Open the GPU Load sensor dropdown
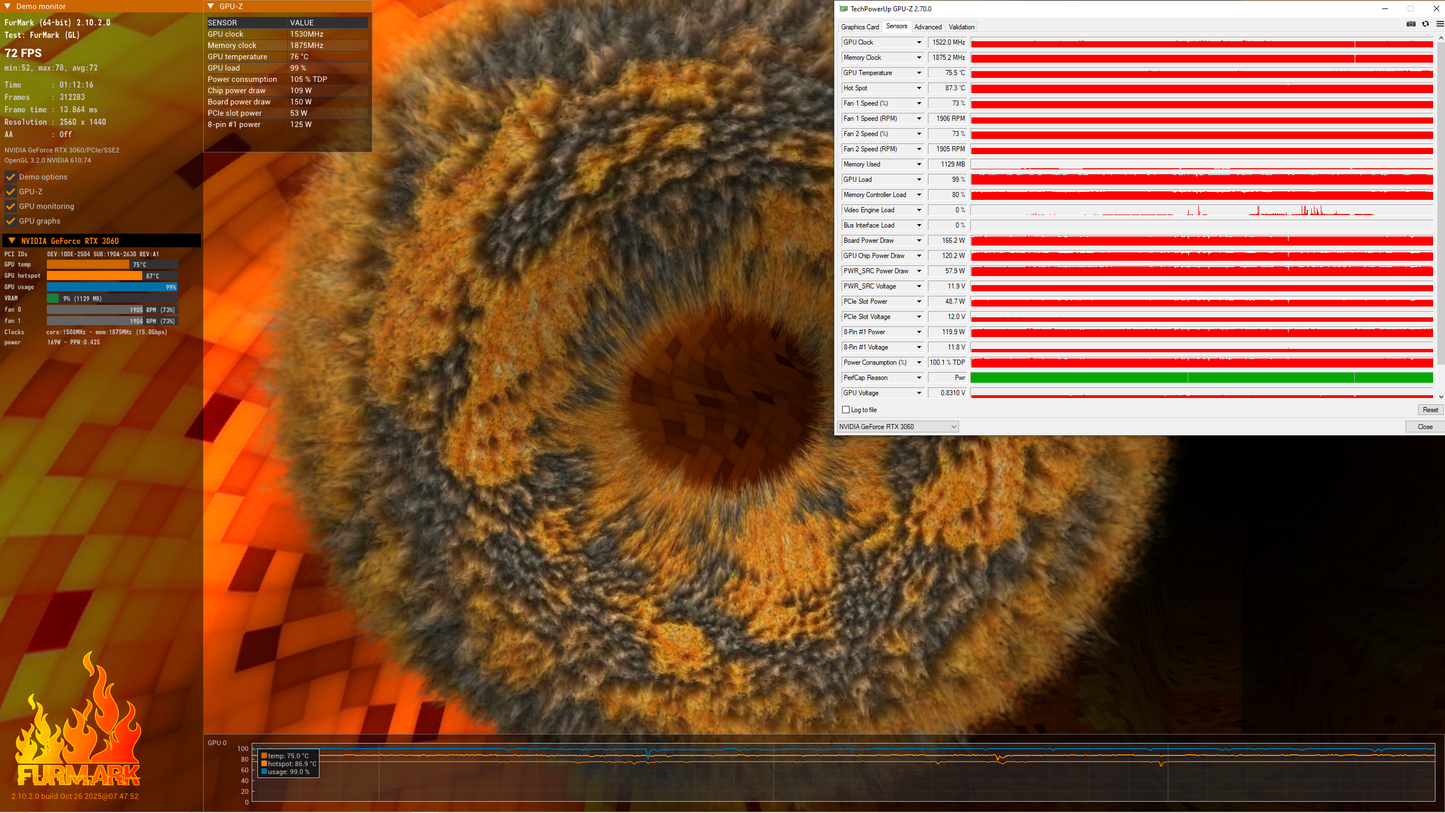 pyautogui.click(x=919, y=180)
